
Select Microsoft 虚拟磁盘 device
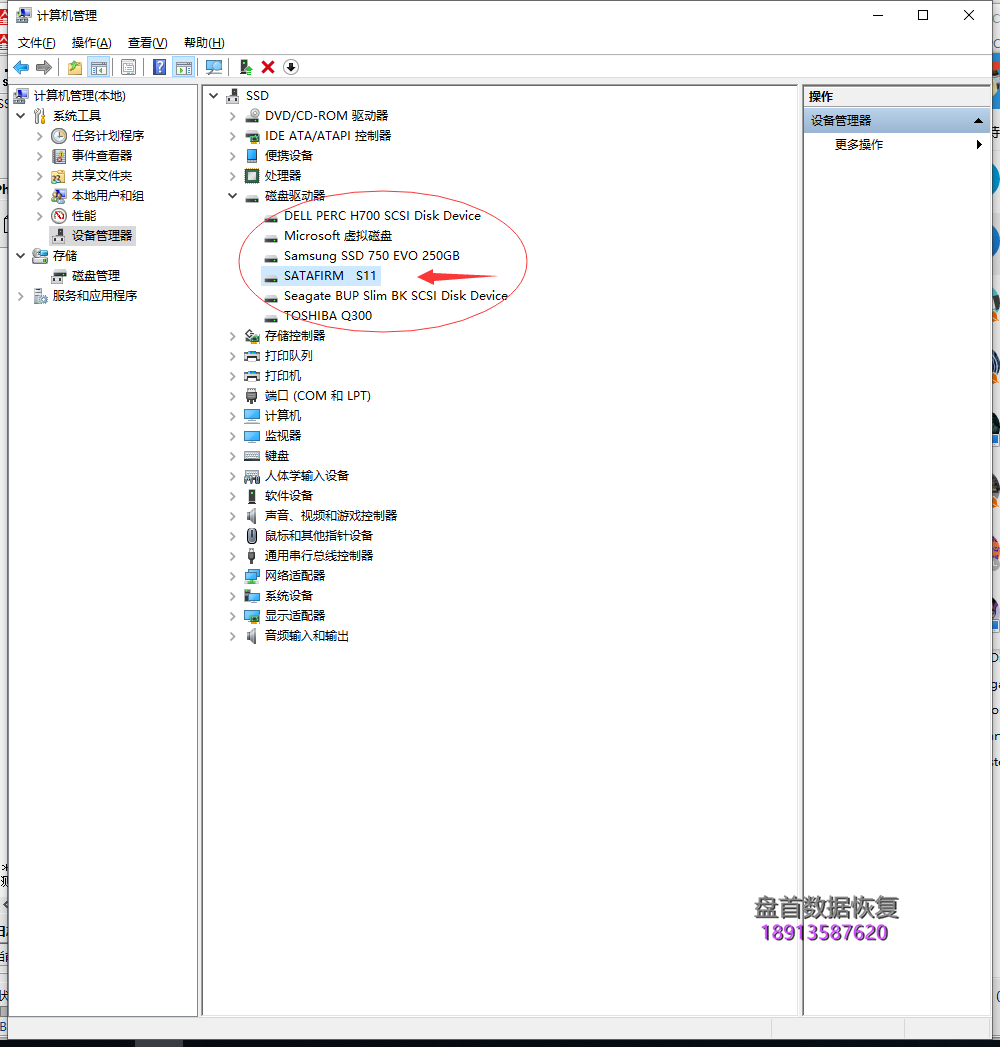[338, 236]
